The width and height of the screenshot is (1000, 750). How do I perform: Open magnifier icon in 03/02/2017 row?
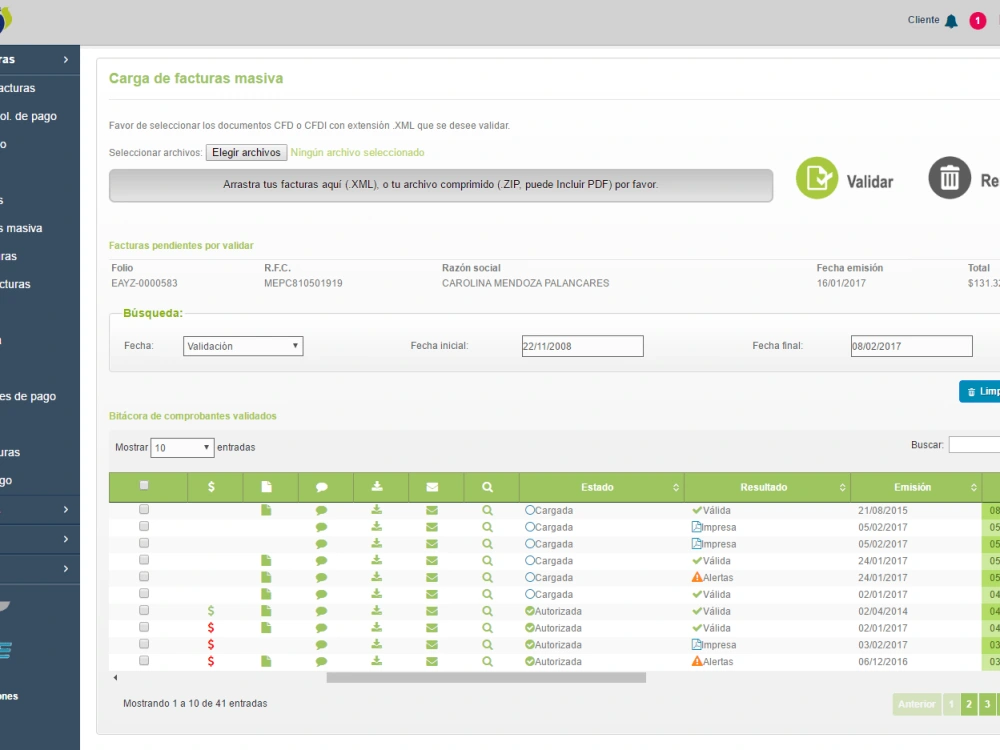487,645
